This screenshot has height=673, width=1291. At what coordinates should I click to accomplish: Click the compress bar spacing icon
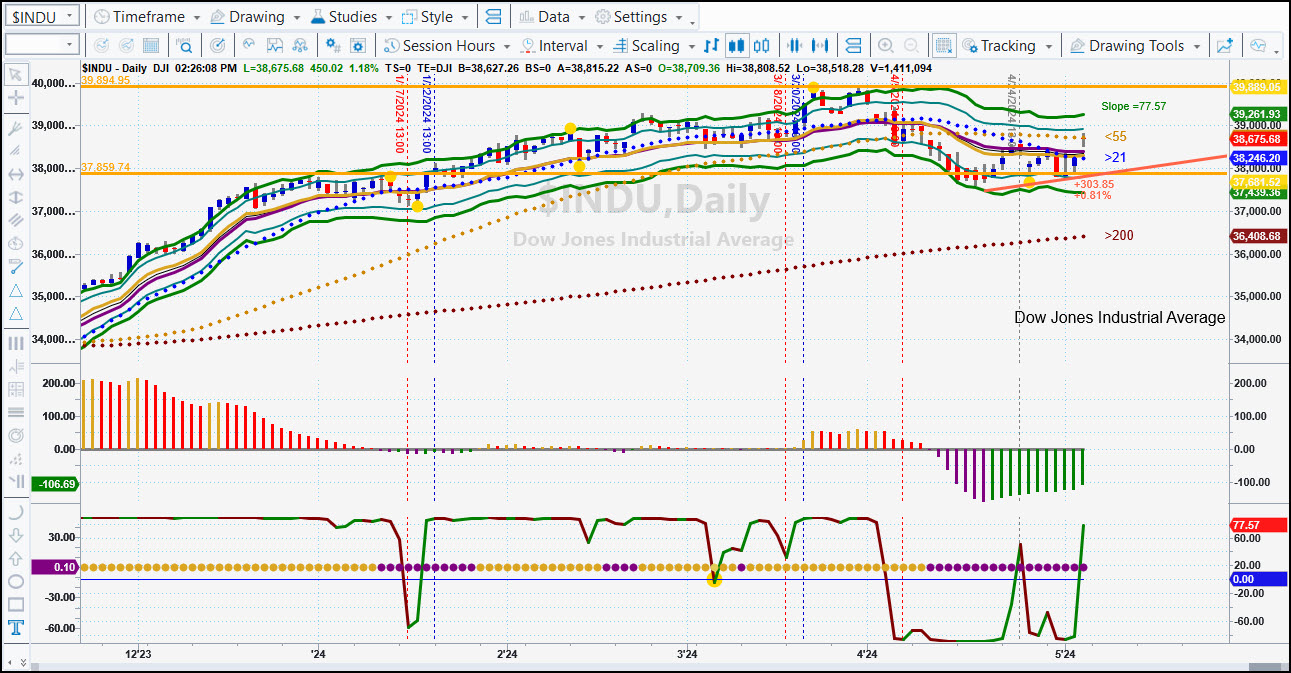[x=795, y=46]
